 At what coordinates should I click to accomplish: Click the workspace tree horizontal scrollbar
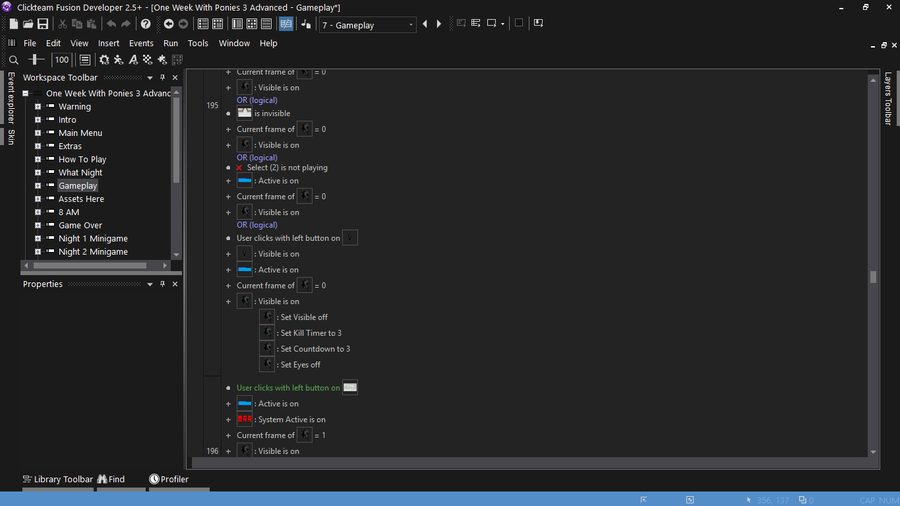[x=90, y=266]
